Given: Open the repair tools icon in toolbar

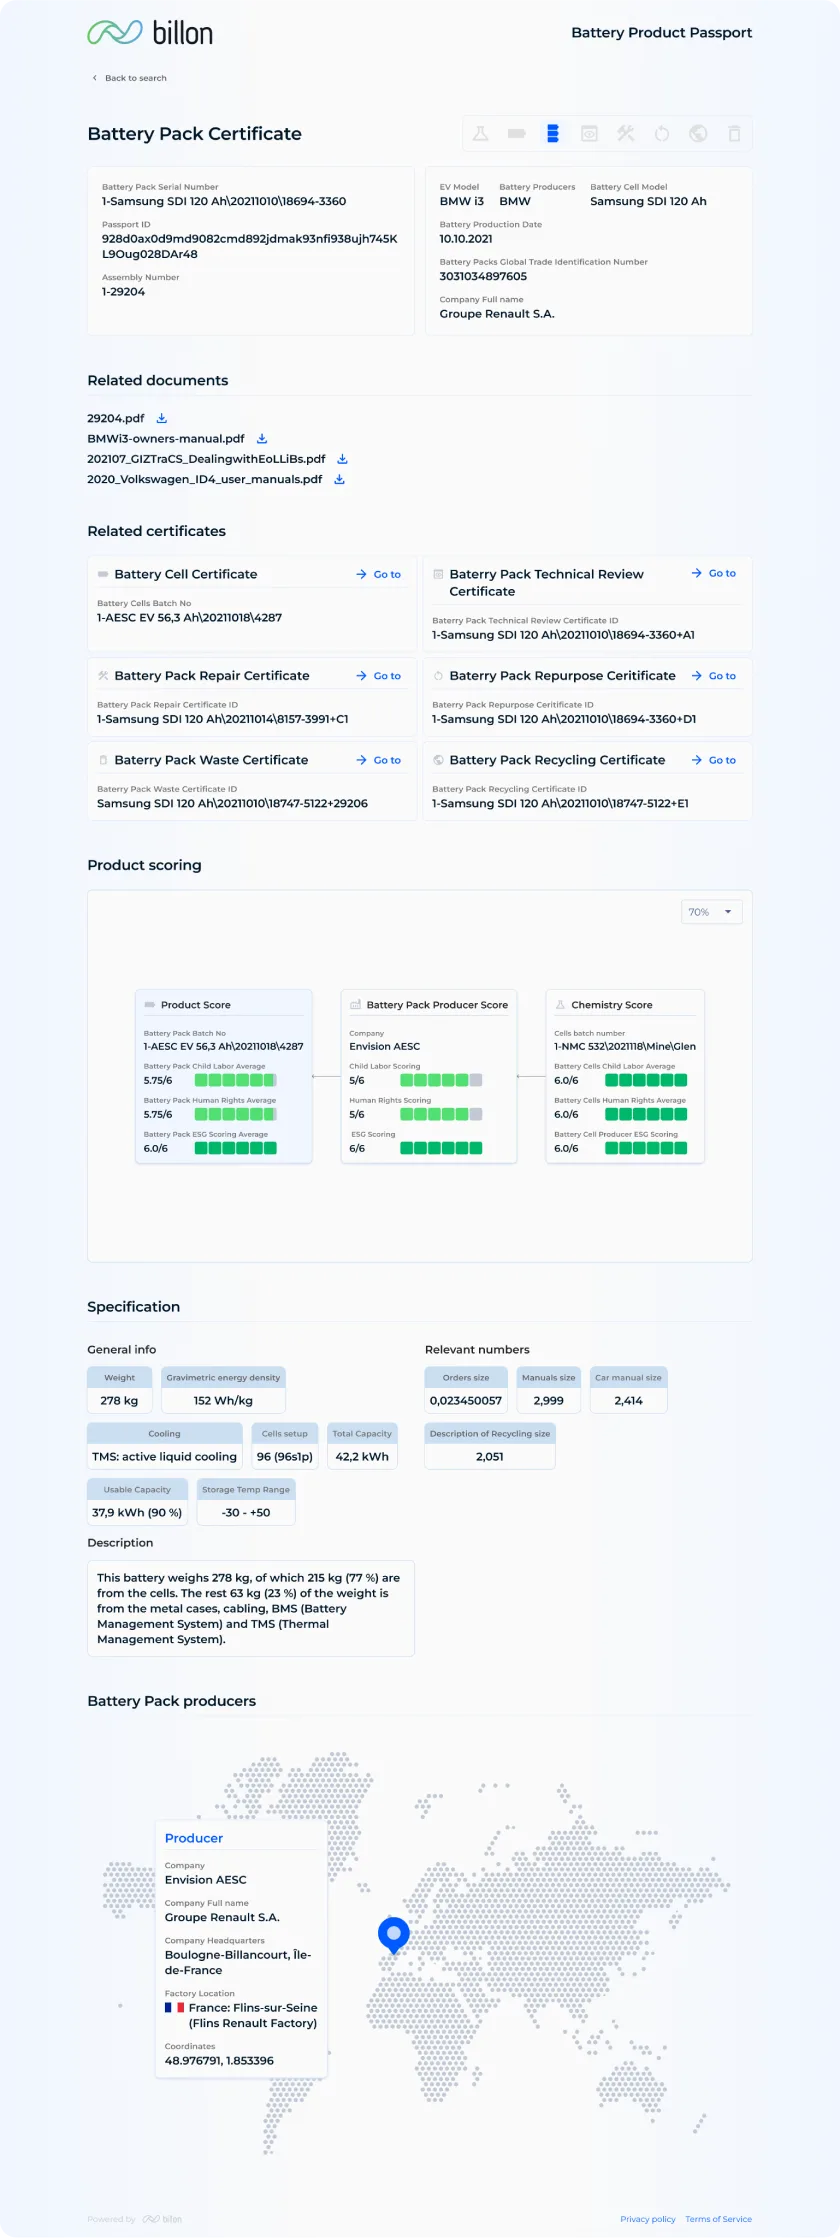Looking at the screenshot, I should (x=626, y=134).
